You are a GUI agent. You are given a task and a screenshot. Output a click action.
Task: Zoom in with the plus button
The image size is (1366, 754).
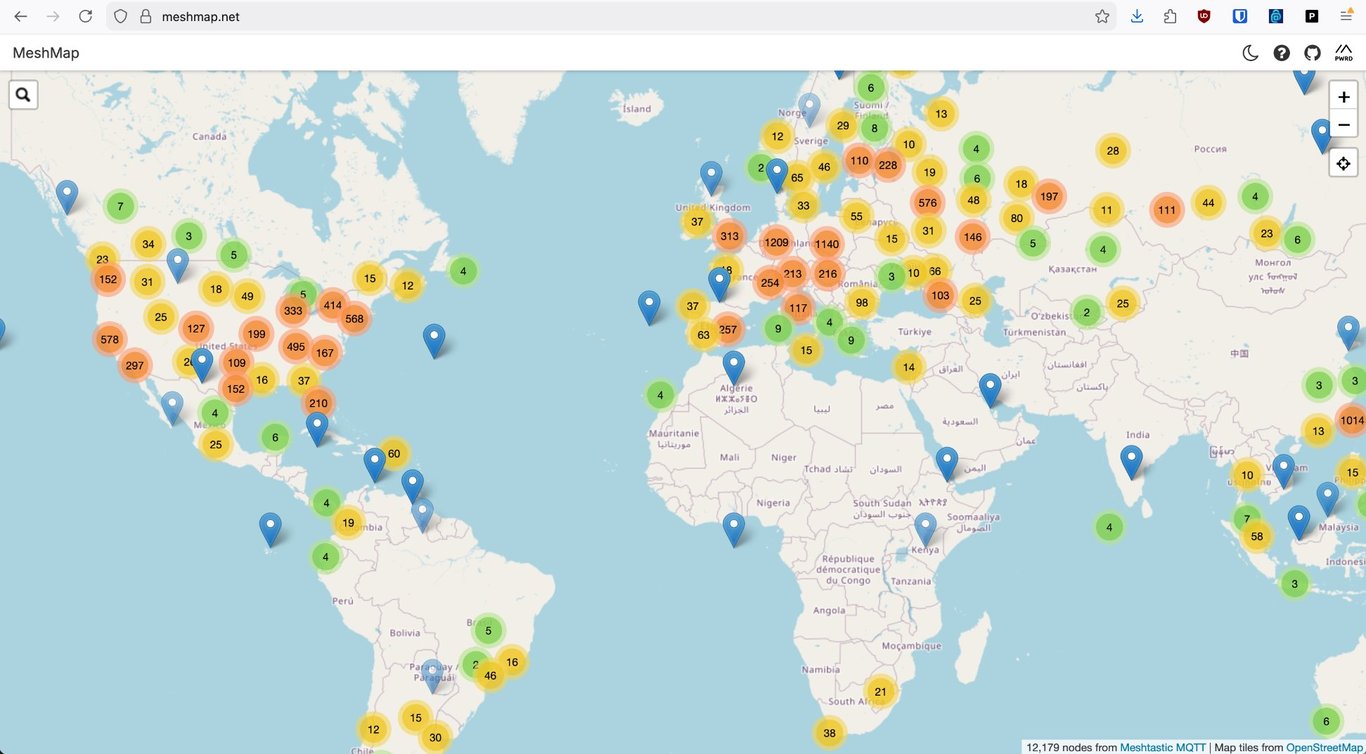(1343, 97)
